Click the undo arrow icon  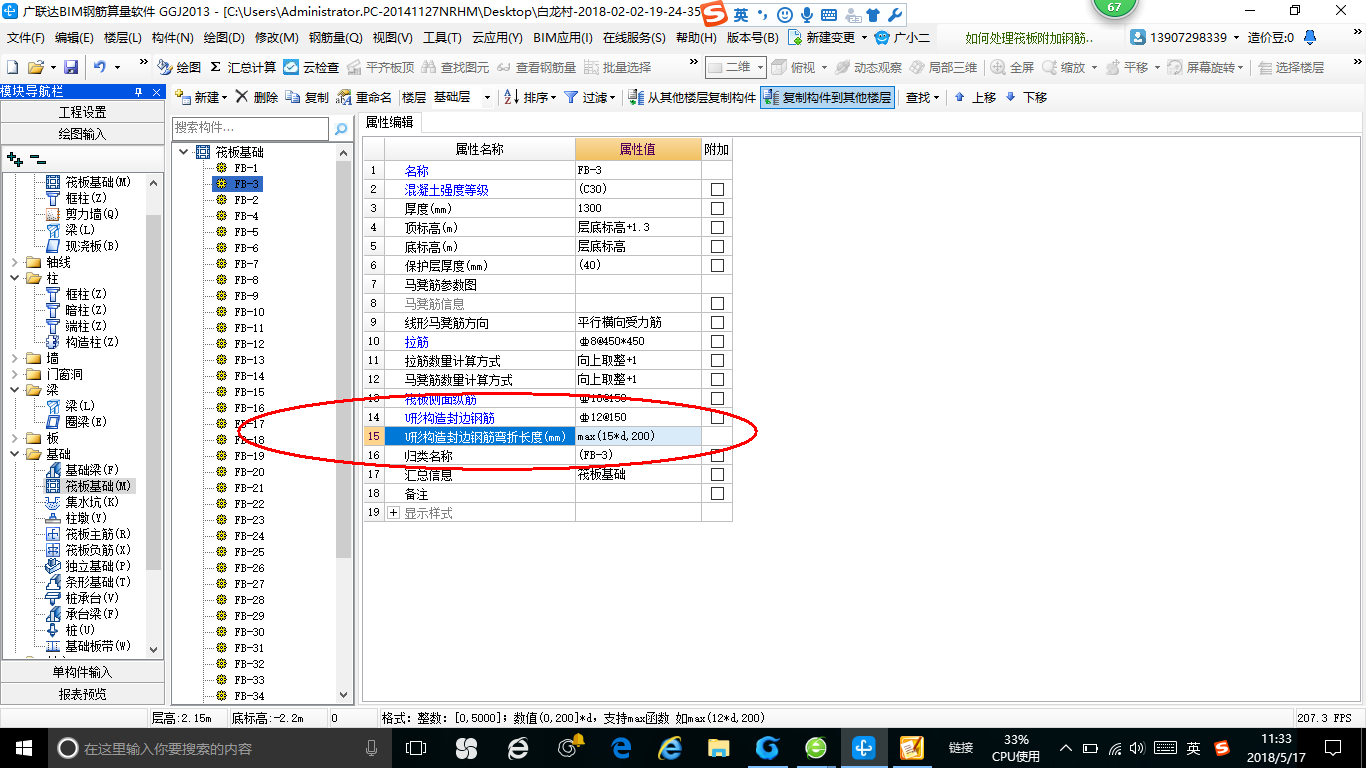100,67
